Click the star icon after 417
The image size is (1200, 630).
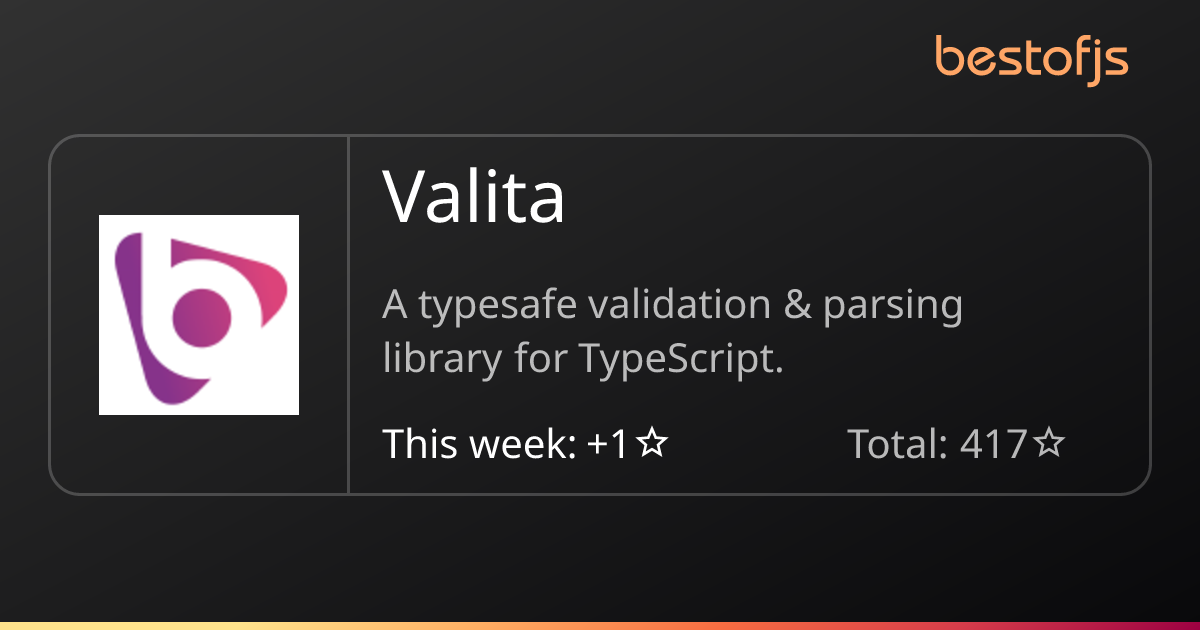pyautogui.click(x=1049, y=444)
